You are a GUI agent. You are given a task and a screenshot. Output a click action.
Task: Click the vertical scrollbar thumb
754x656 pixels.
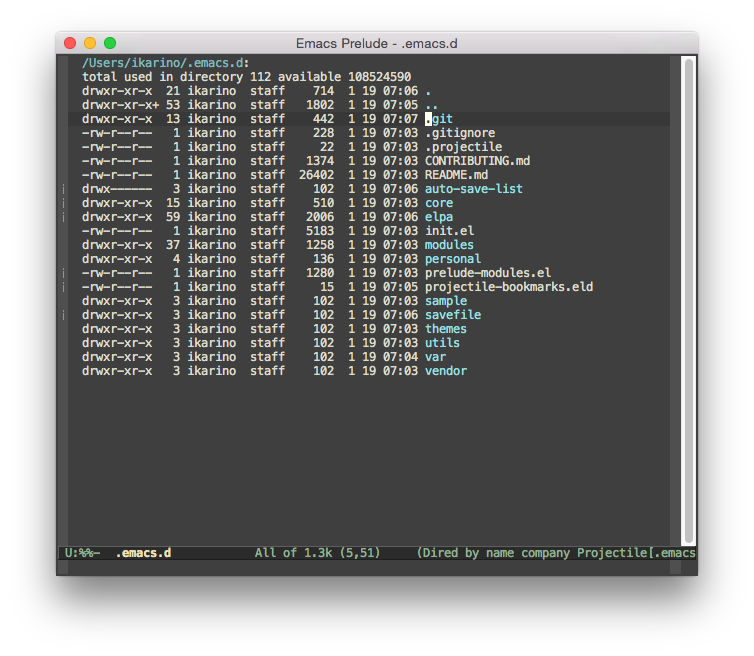689,301
